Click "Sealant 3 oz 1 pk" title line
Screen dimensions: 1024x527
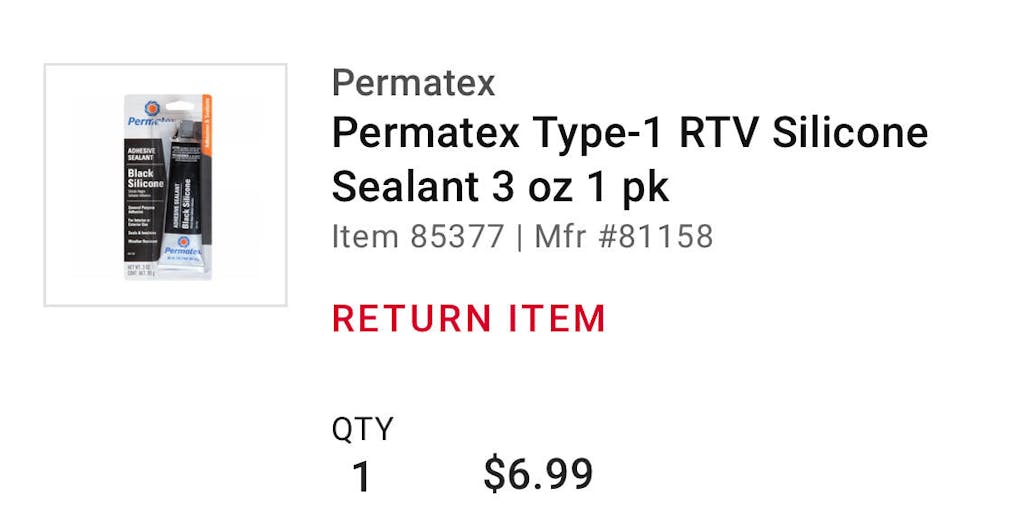tap(500, 187)
